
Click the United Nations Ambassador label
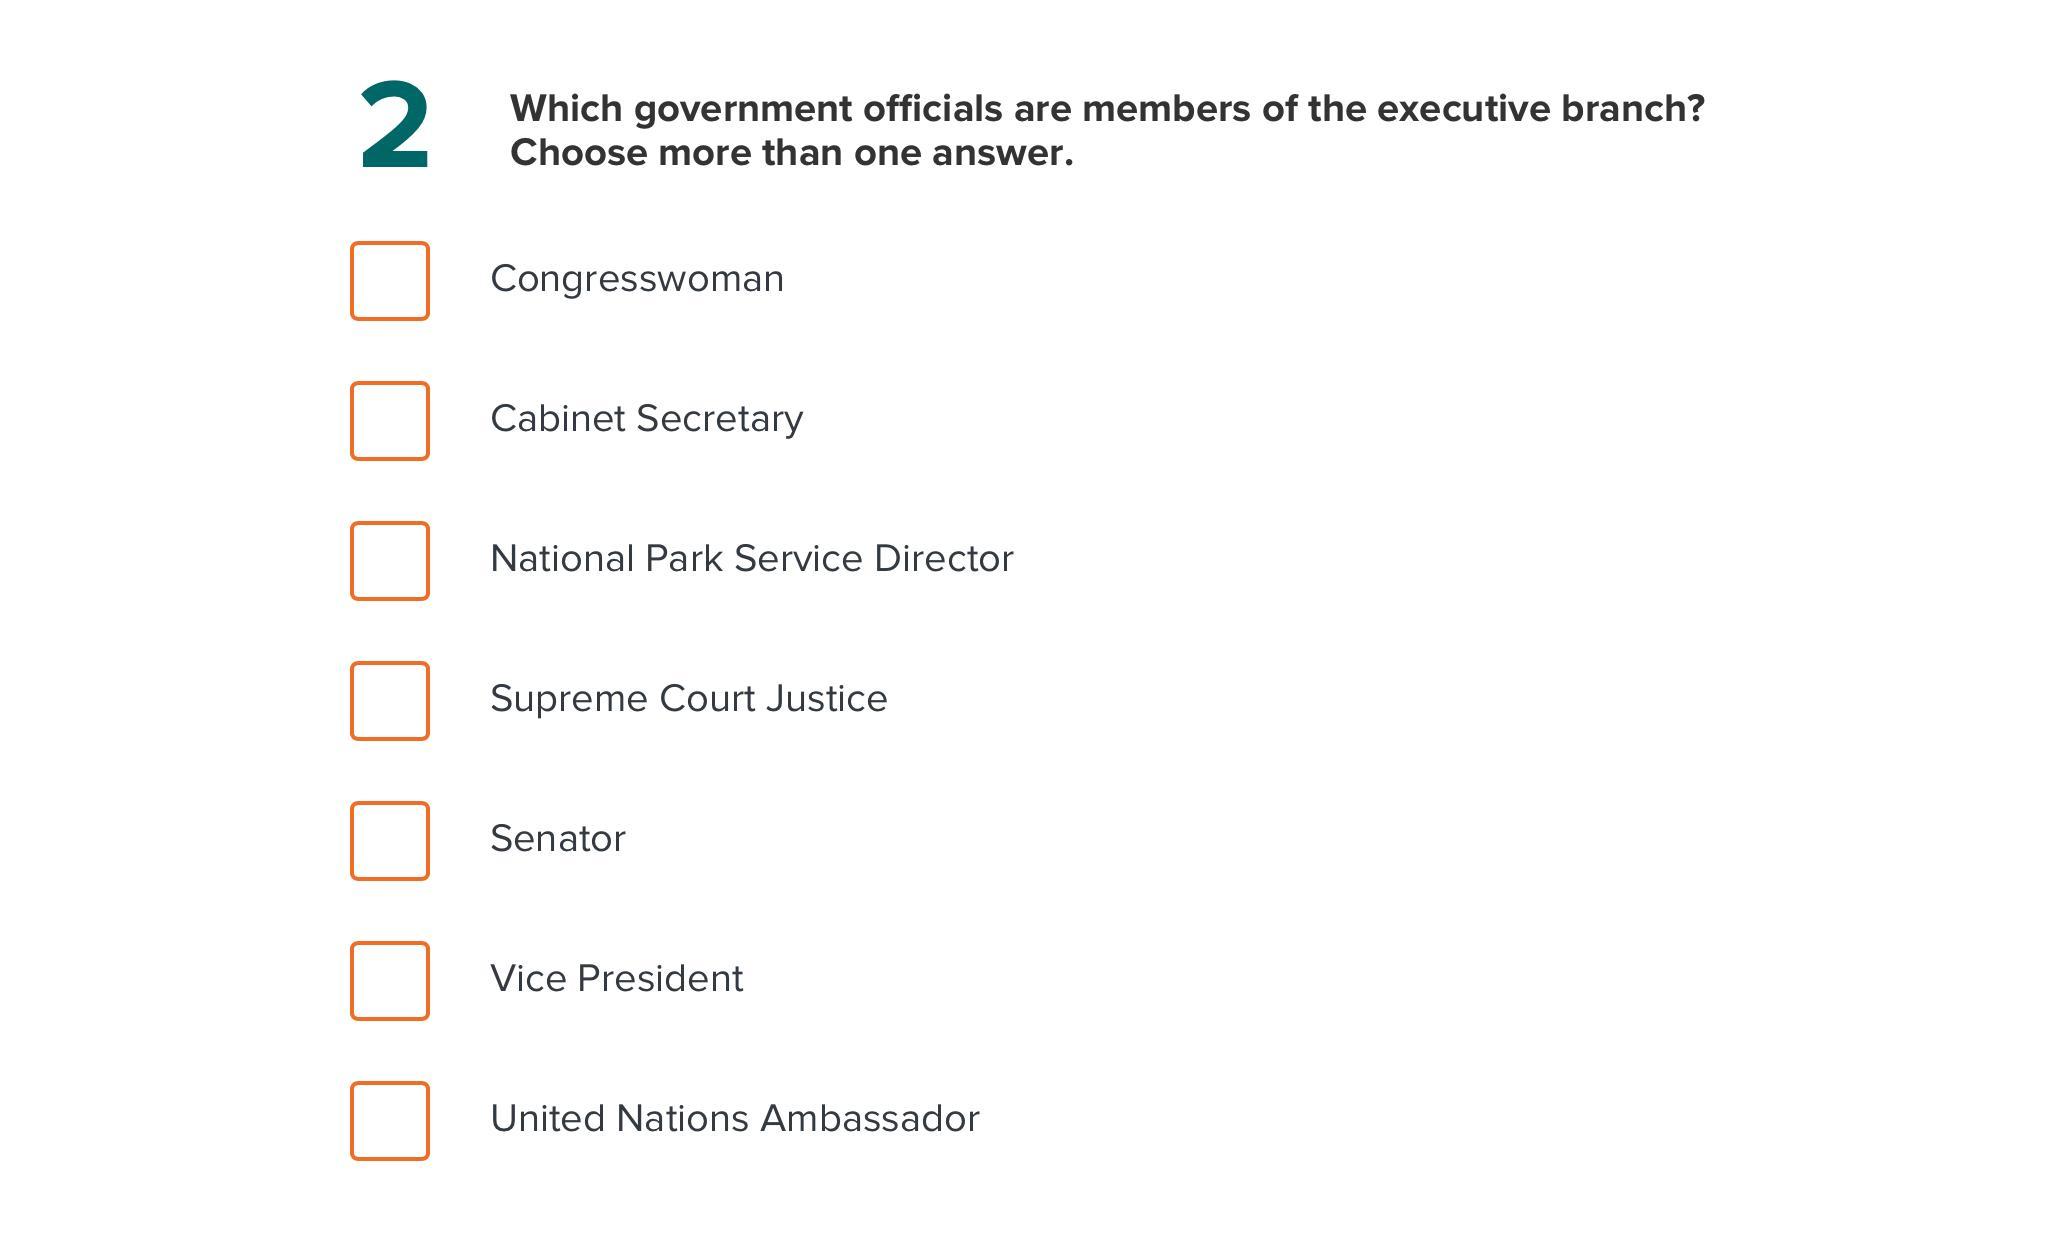point(734,1119)
